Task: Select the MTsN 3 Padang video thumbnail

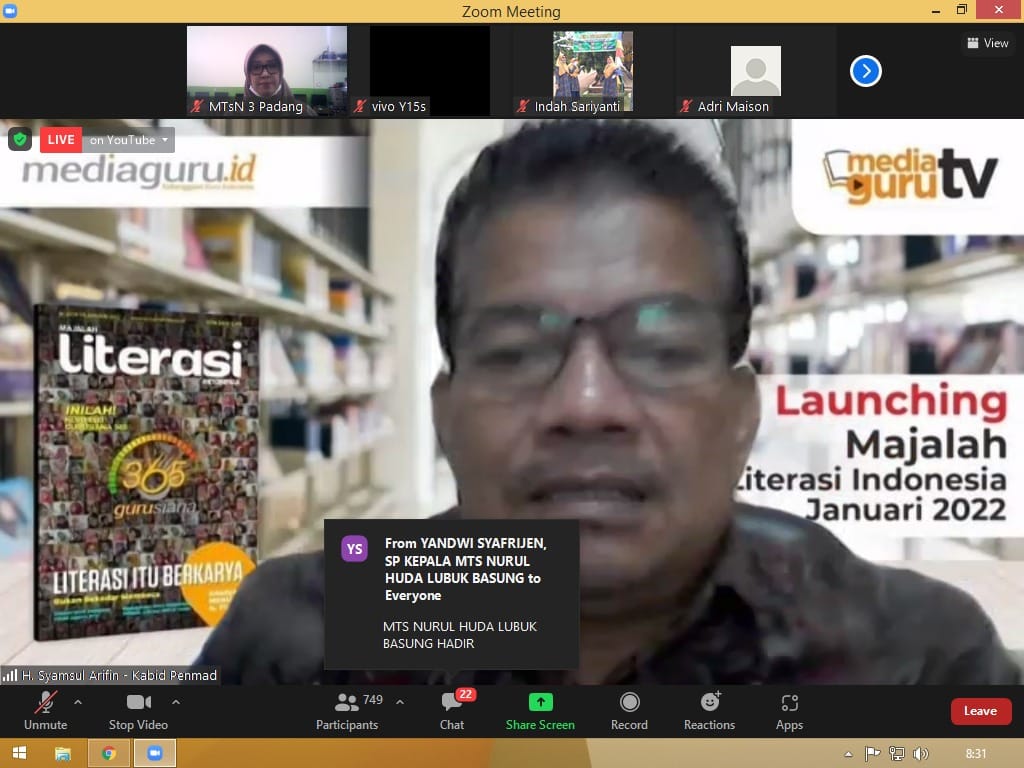Action: pyautogui.click(x=266, y=70)
